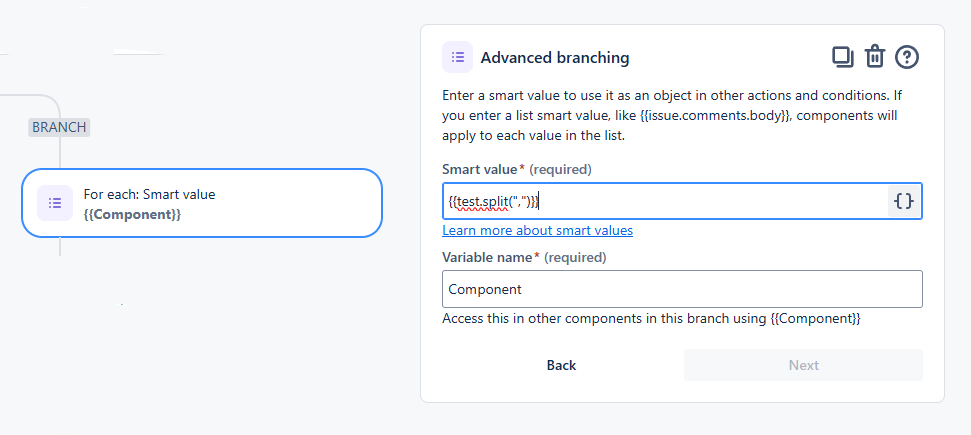The height and width of the screenshot is (435, 971).
Task: Delete the component with trash icon
Action: 874,57
